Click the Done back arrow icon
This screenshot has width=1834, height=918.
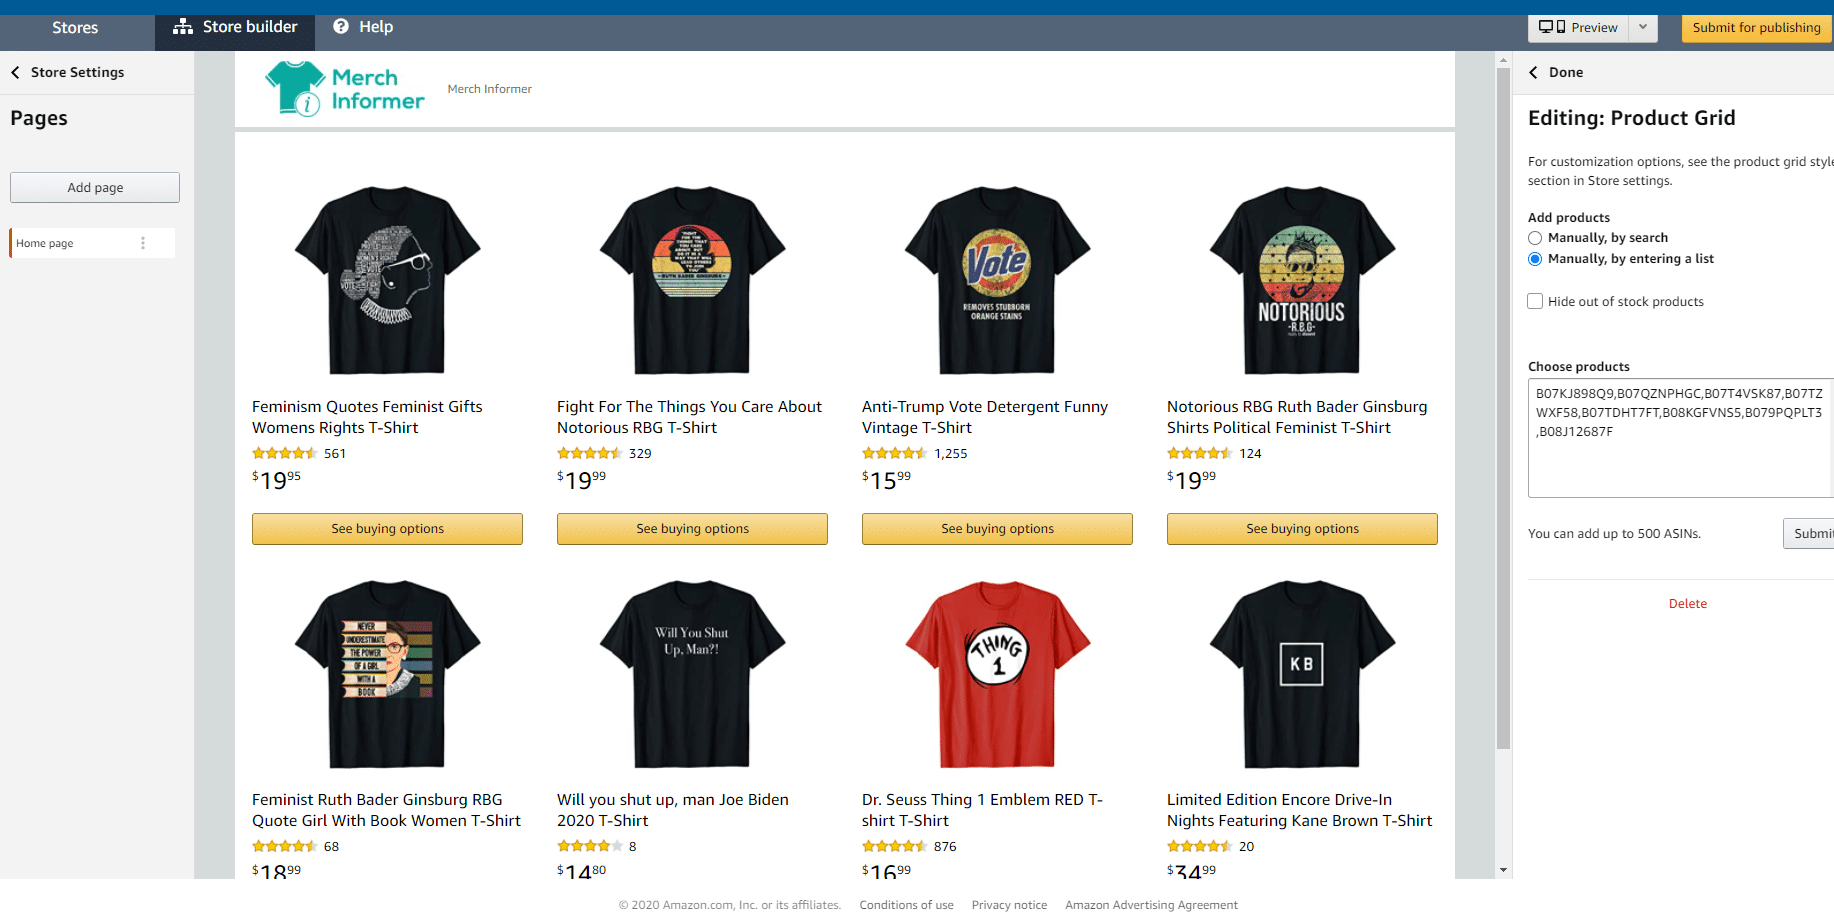tap(1533, 72)
